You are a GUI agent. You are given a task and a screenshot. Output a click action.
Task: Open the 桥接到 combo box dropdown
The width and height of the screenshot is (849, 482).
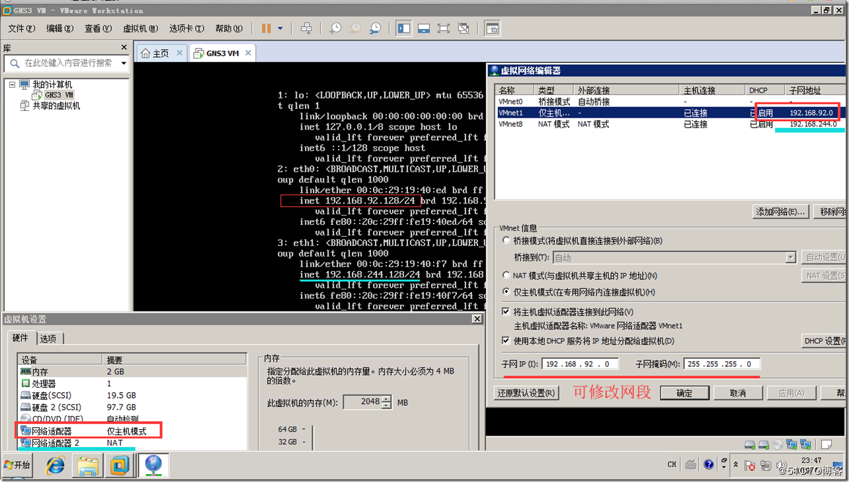click(x=791, y=257)
